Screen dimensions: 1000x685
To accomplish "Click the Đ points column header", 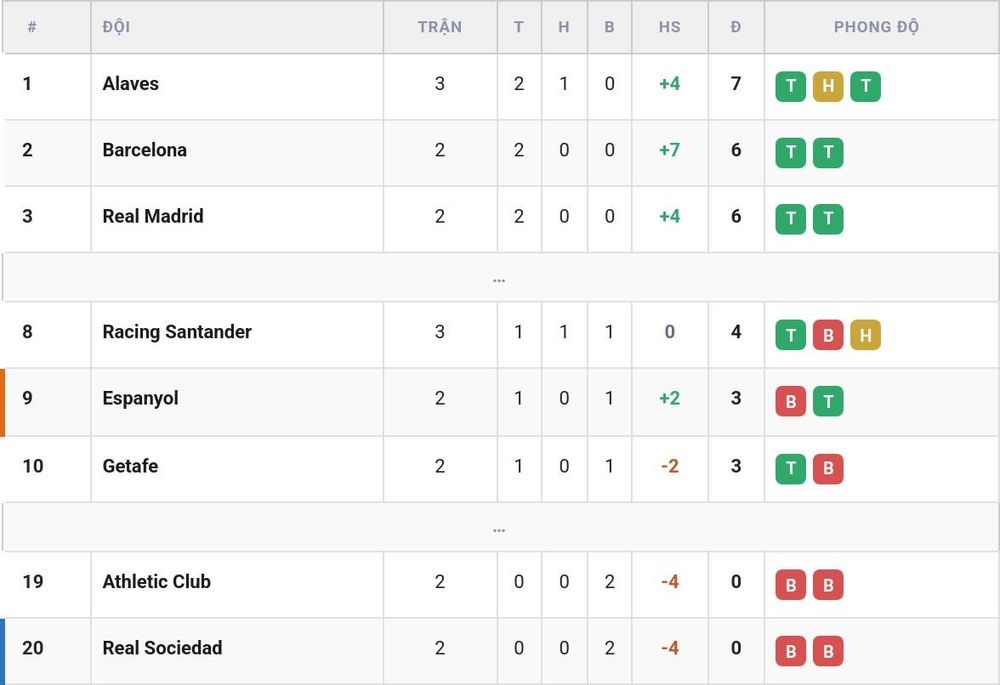I will [x=736, y=27].
